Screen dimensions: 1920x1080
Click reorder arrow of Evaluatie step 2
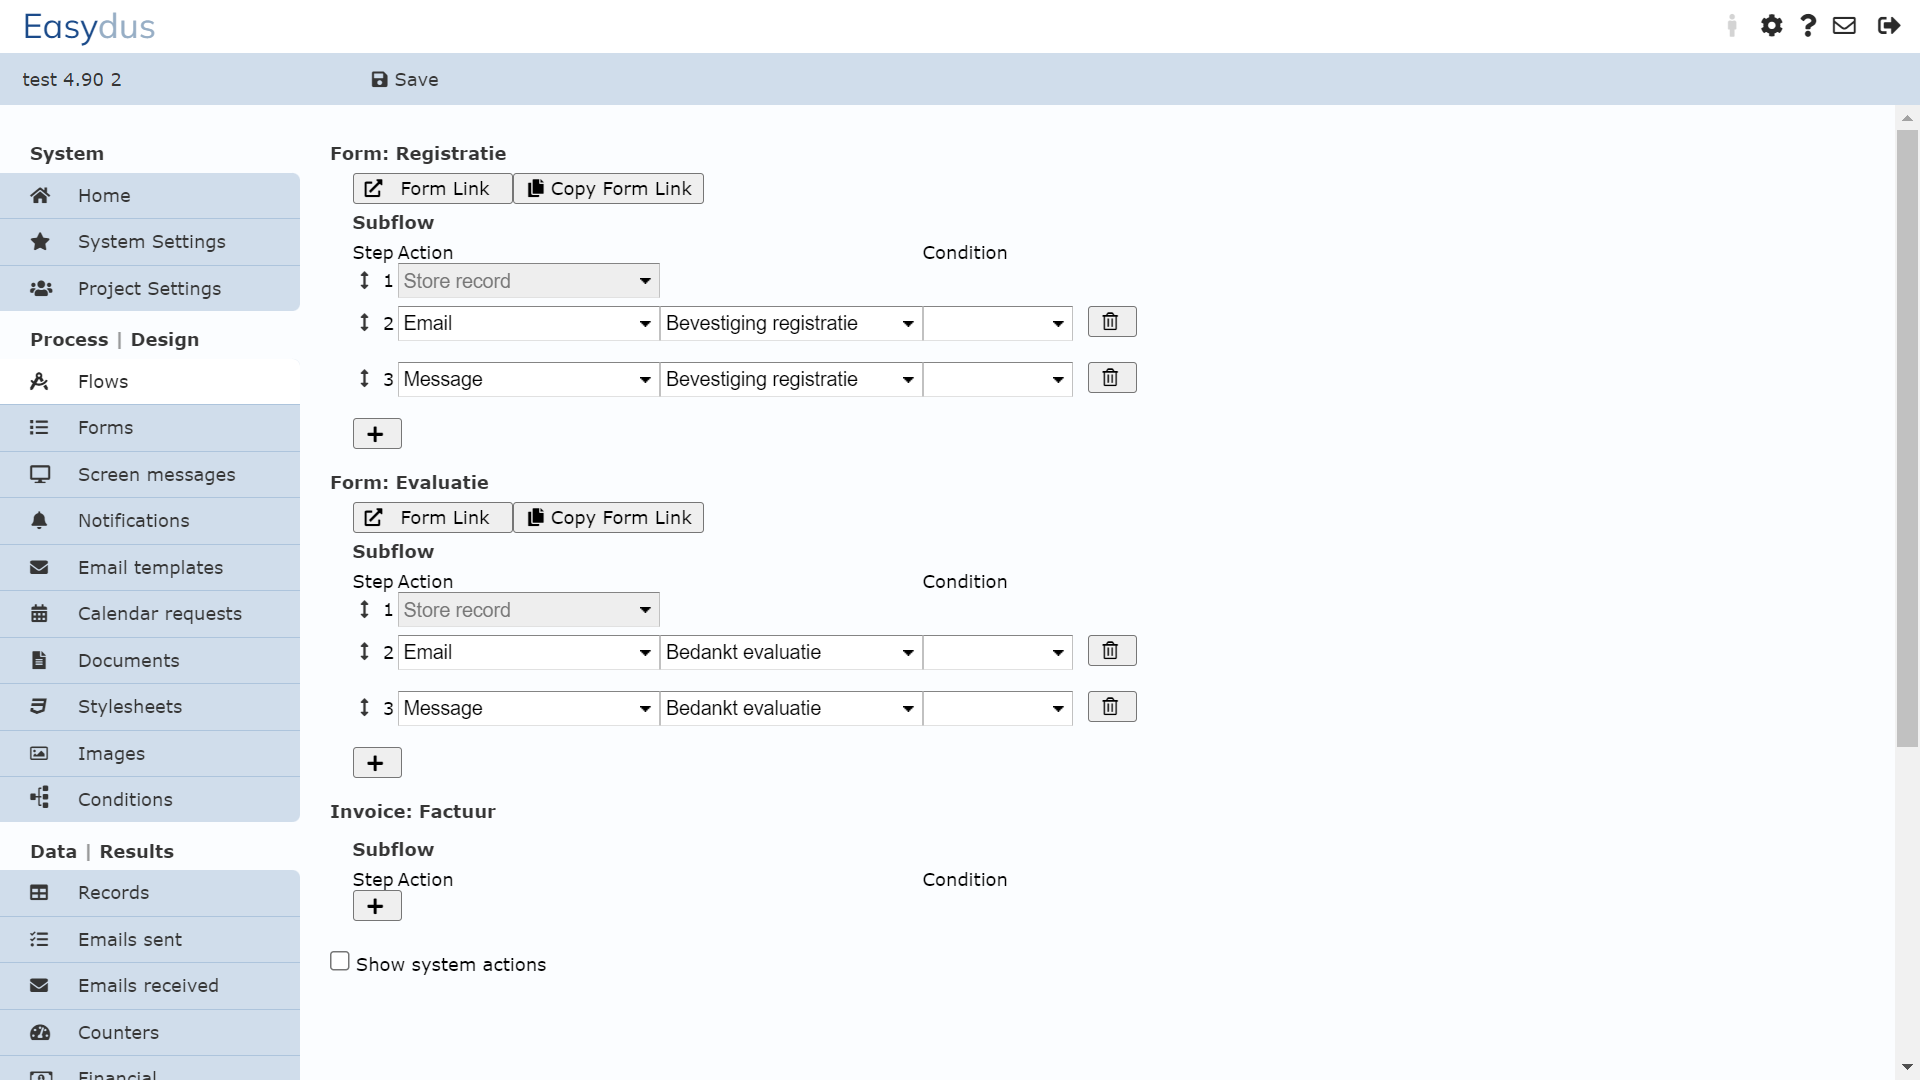click(x=364, y=651)
